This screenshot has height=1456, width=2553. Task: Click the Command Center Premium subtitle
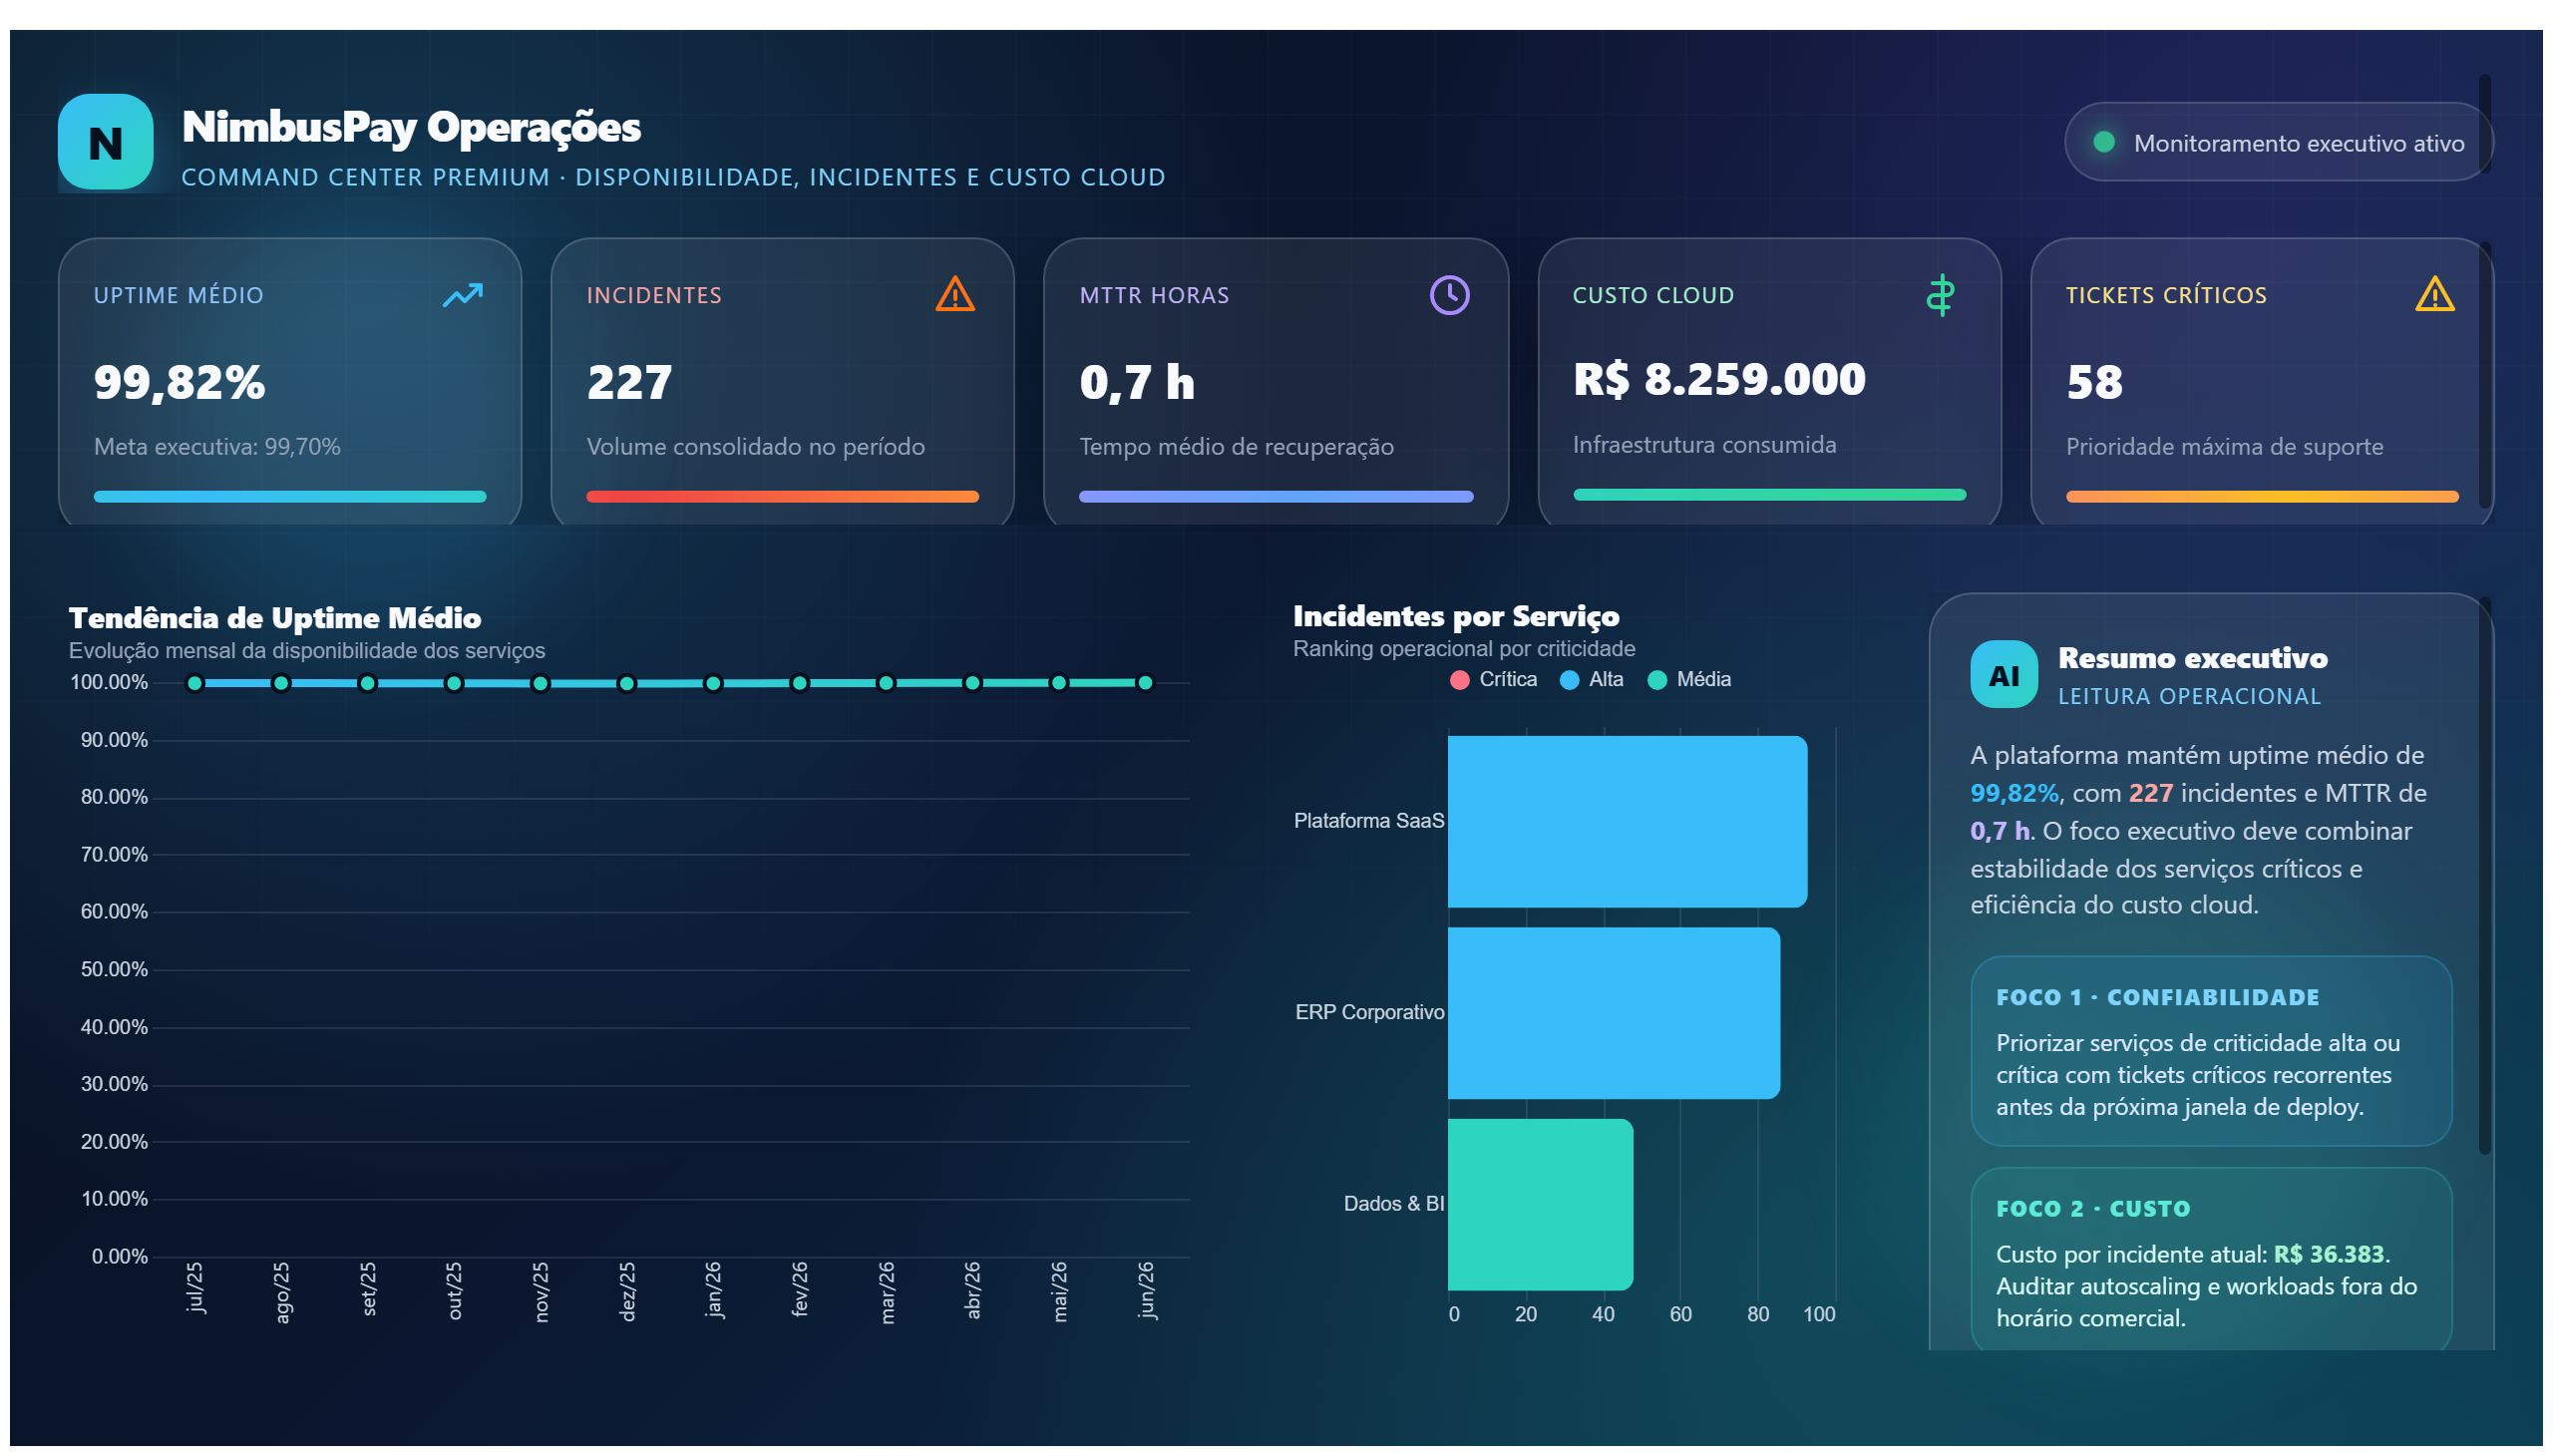pos(673,177)
